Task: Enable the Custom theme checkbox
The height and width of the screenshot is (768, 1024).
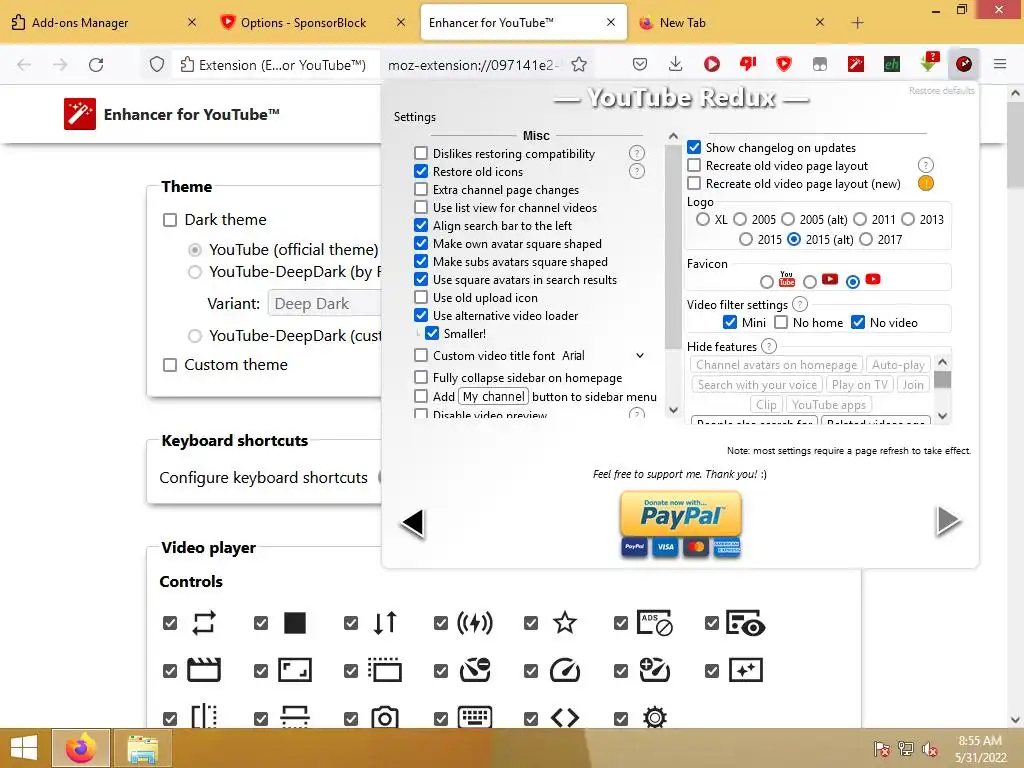Action: pyautogui.click(x=170, y=364)
